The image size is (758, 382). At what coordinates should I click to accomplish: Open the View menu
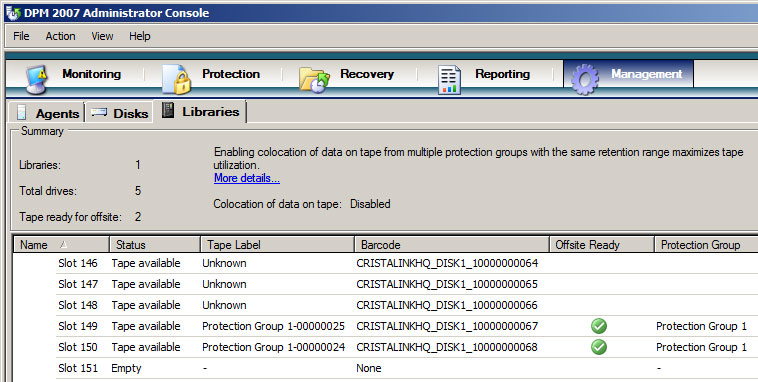(x=102, y=36)
